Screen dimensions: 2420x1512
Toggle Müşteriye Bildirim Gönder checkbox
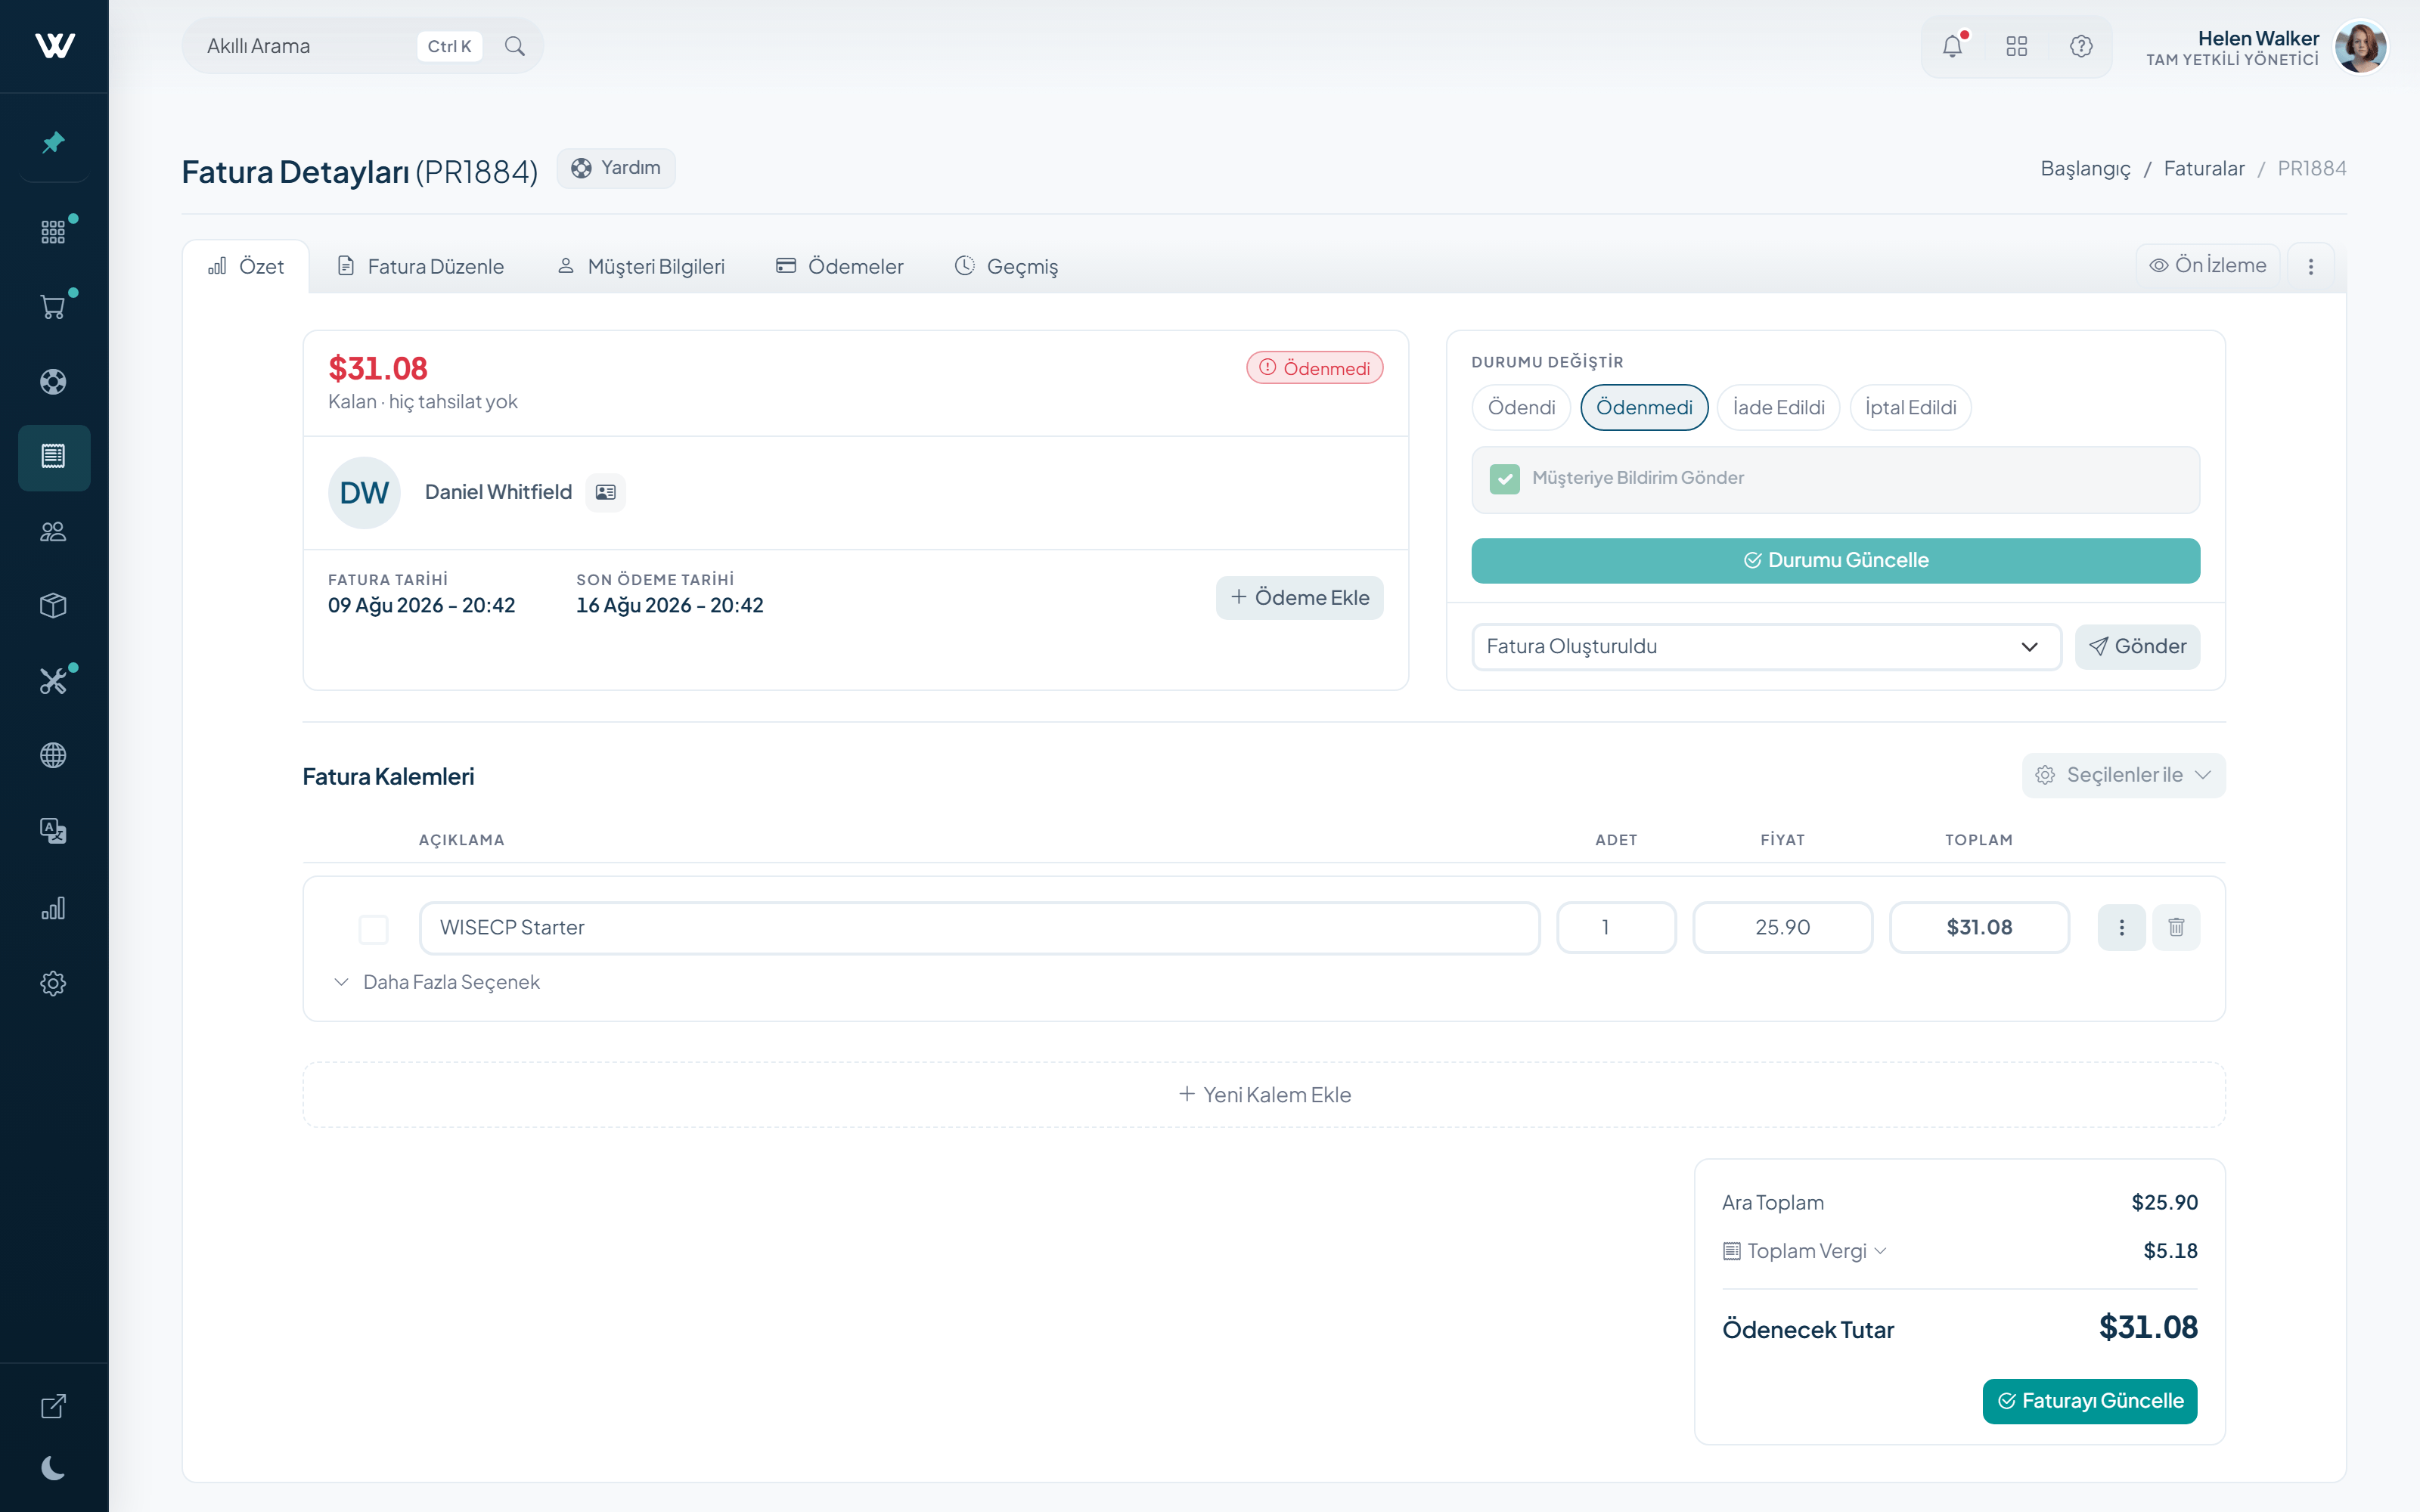coord(1505,479)
